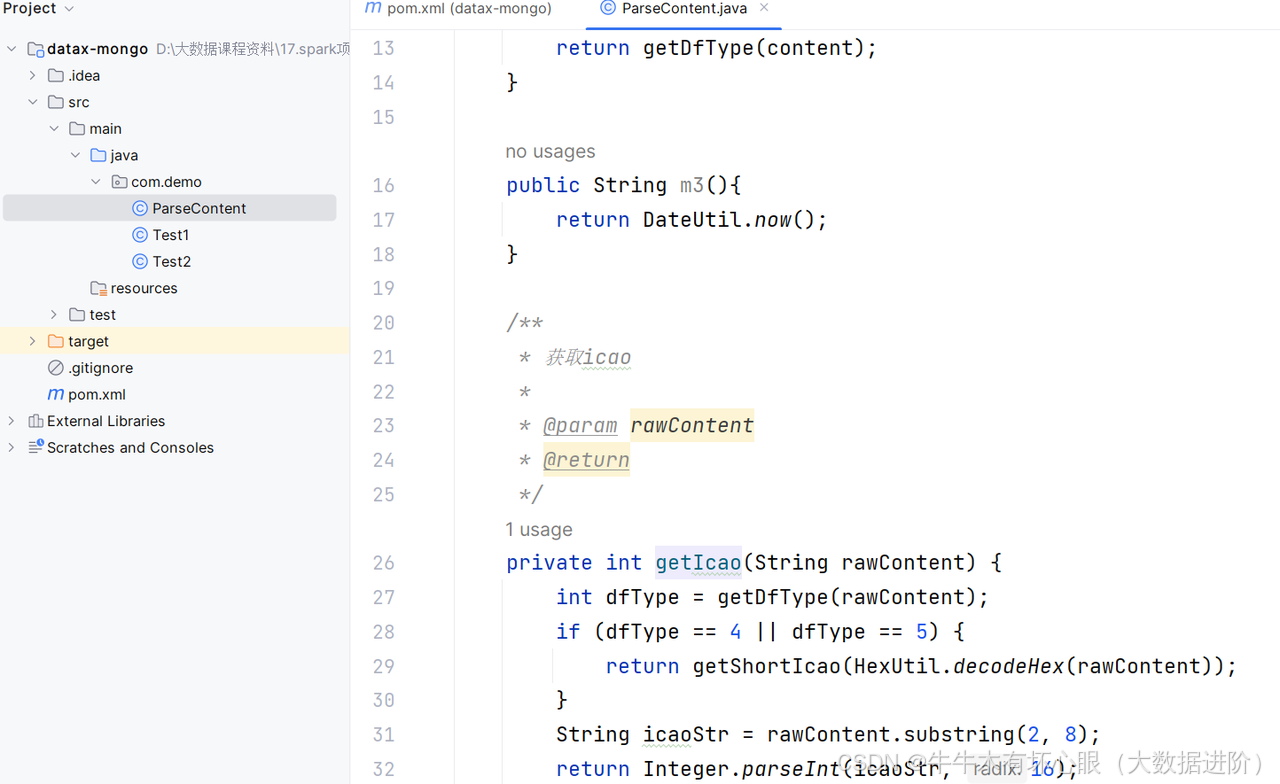Screen dimensions: 1280x784
Task: Select the test folder in project tree
Action: (102, 315)
